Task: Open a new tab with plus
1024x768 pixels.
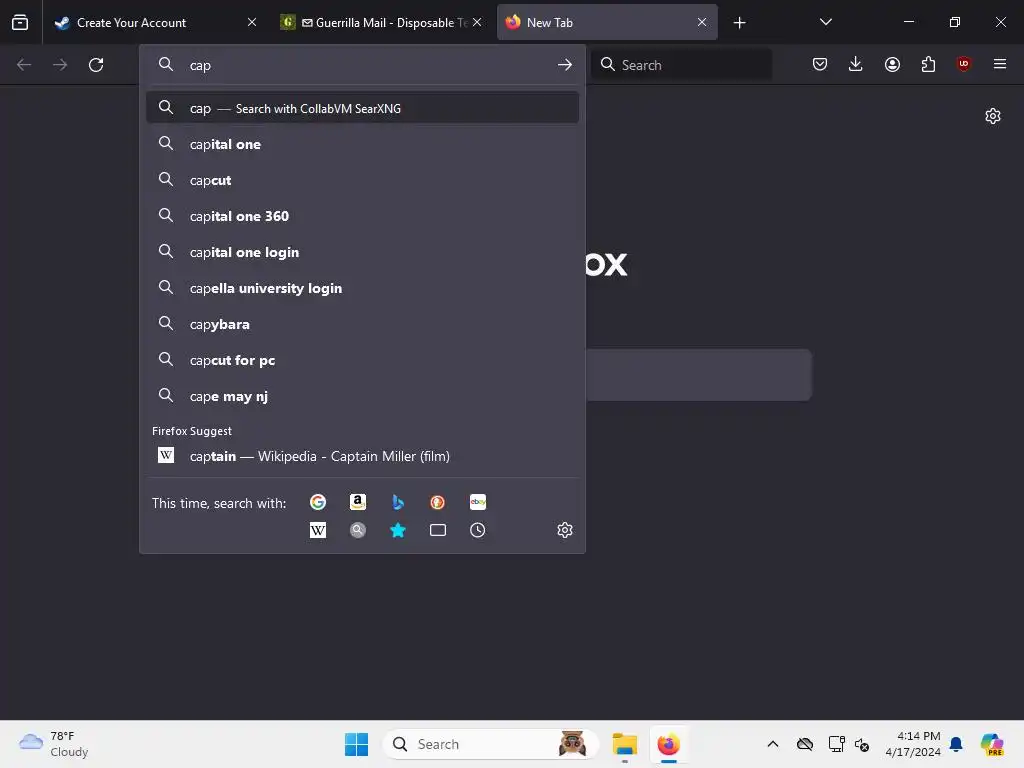Action: tap(739, 23)
